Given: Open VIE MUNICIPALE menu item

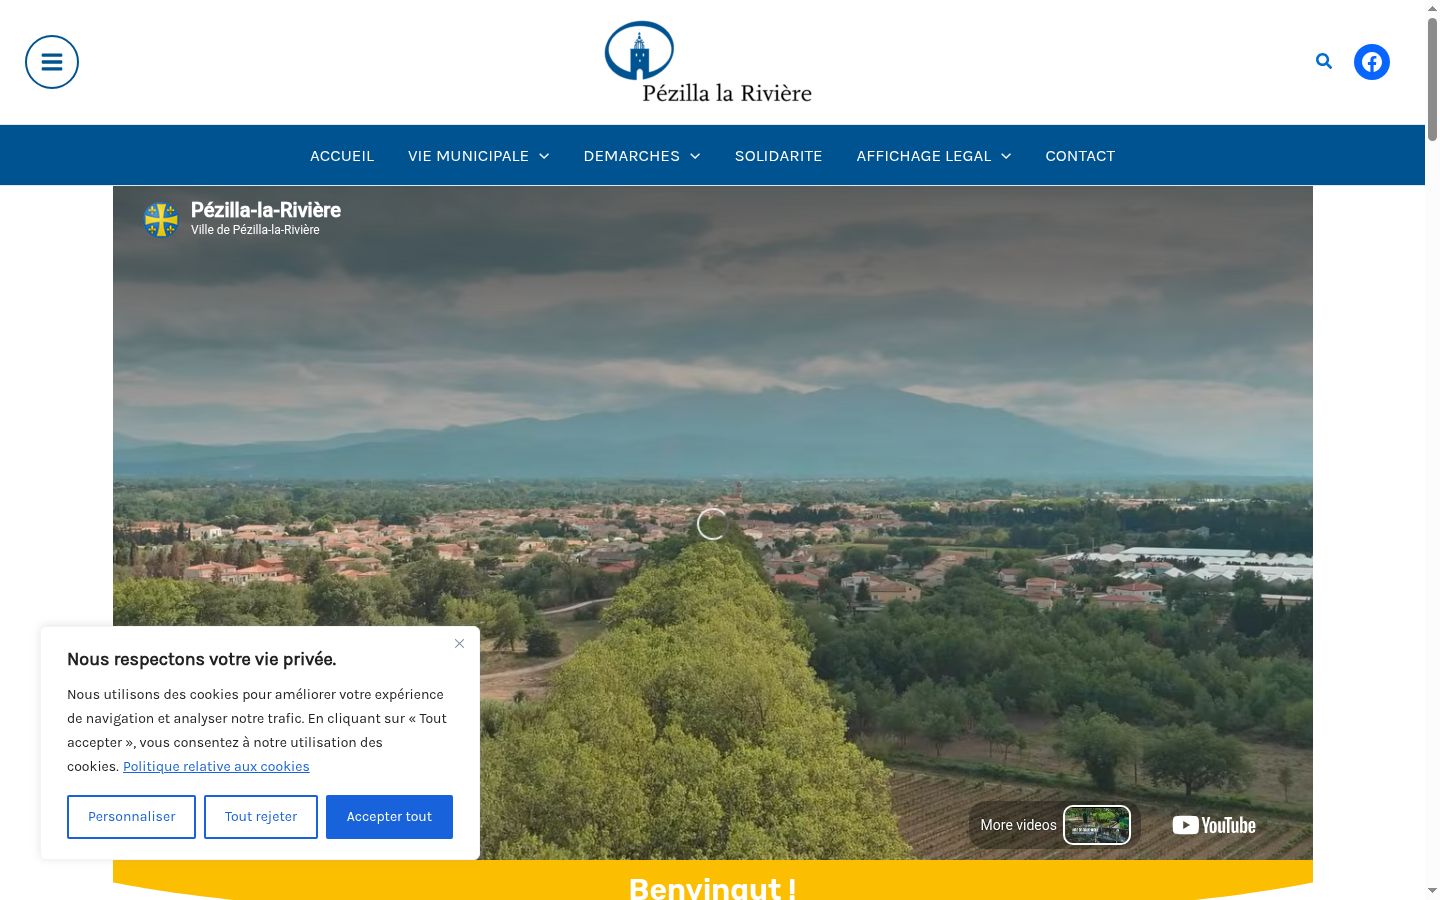Looking at the screenshot, I should pyautogui.click(x=468, y=156).
